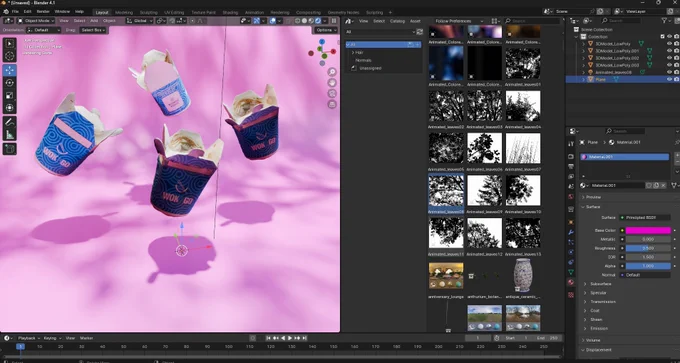Viewport: 680px width, 363px height.
Task: Open the Render properties tab
Action: (571, 156)
